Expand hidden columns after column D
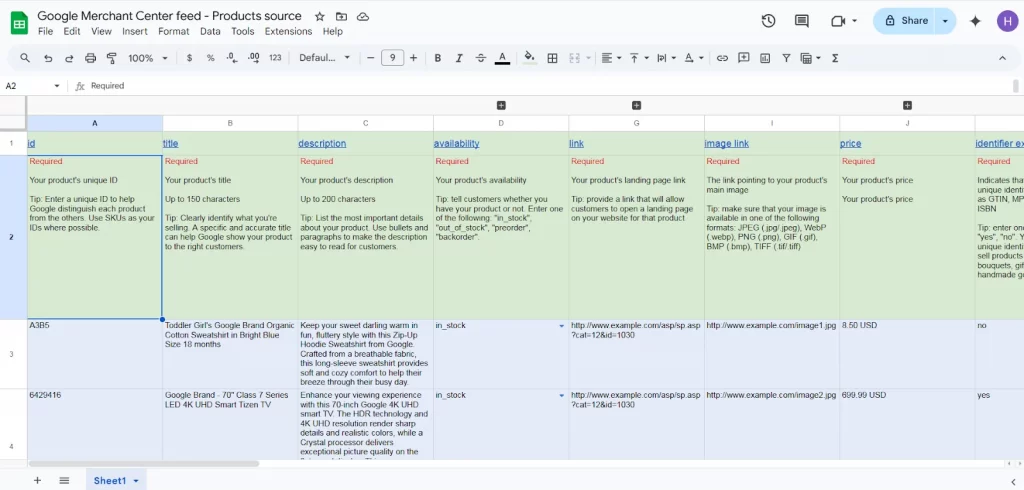Image resolution: width=1024 pixels, height=490 pixels. 502,105
